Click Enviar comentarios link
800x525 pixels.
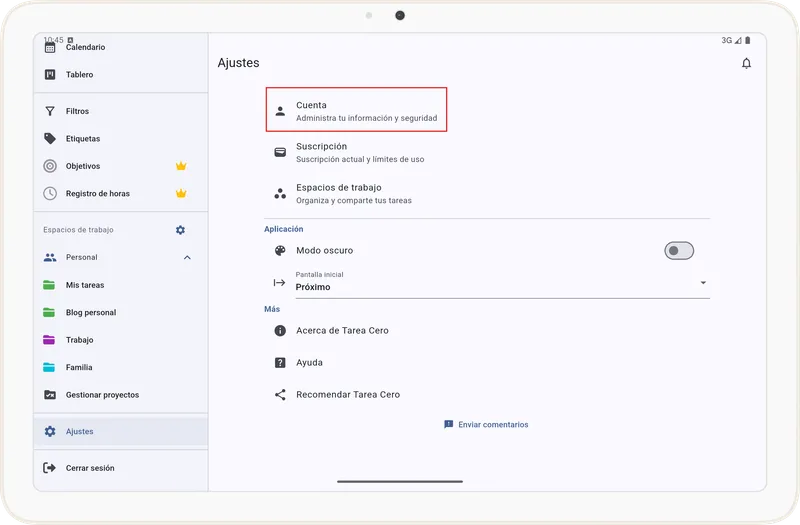tap(486, 425)
